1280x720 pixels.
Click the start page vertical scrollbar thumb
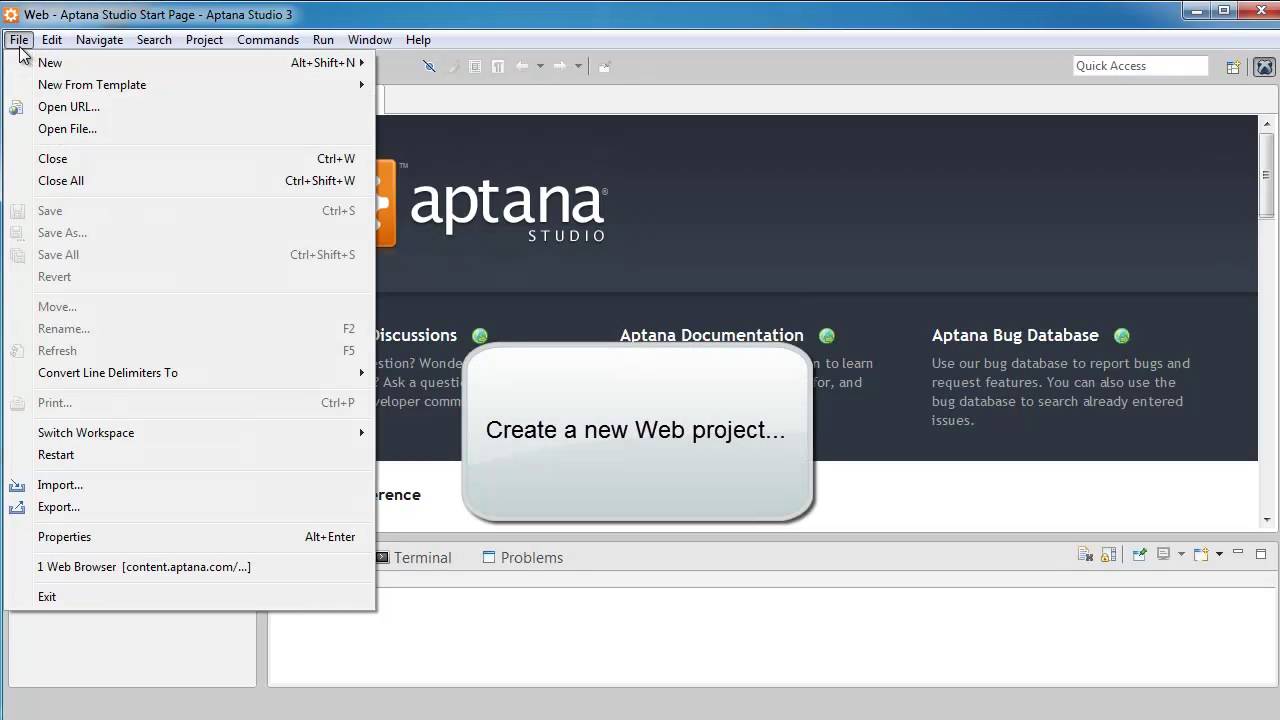click(x=1267, y=175)
